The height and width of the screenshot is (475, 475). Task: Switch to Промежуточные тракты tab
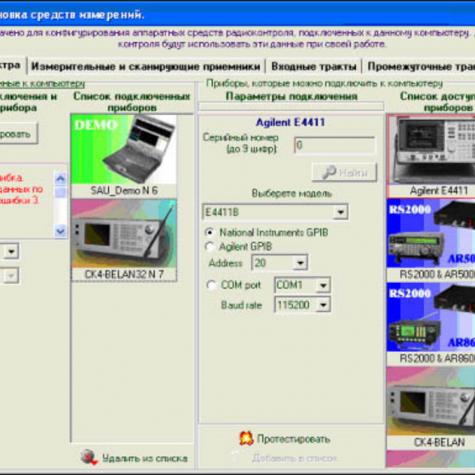click(x=419, y=66)
